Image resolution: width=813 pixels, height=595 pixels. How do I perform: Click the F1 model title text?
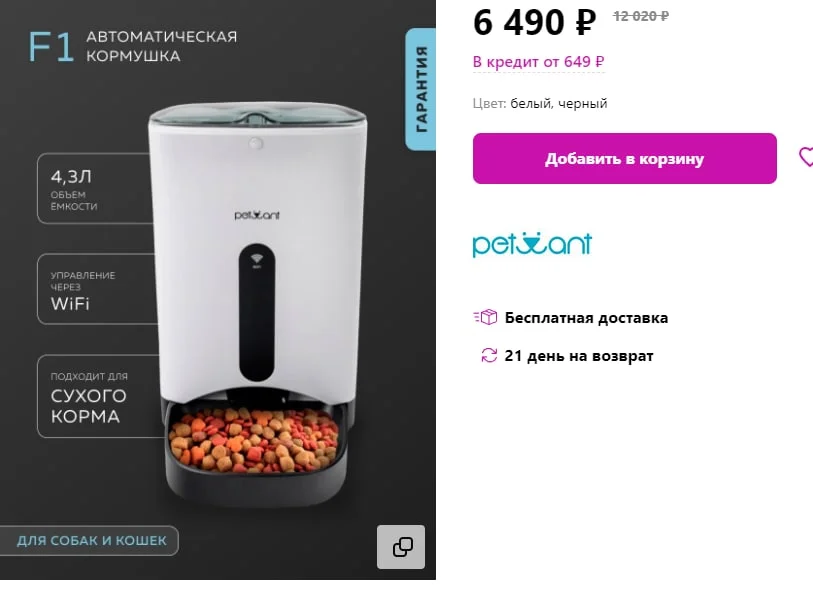51,47
